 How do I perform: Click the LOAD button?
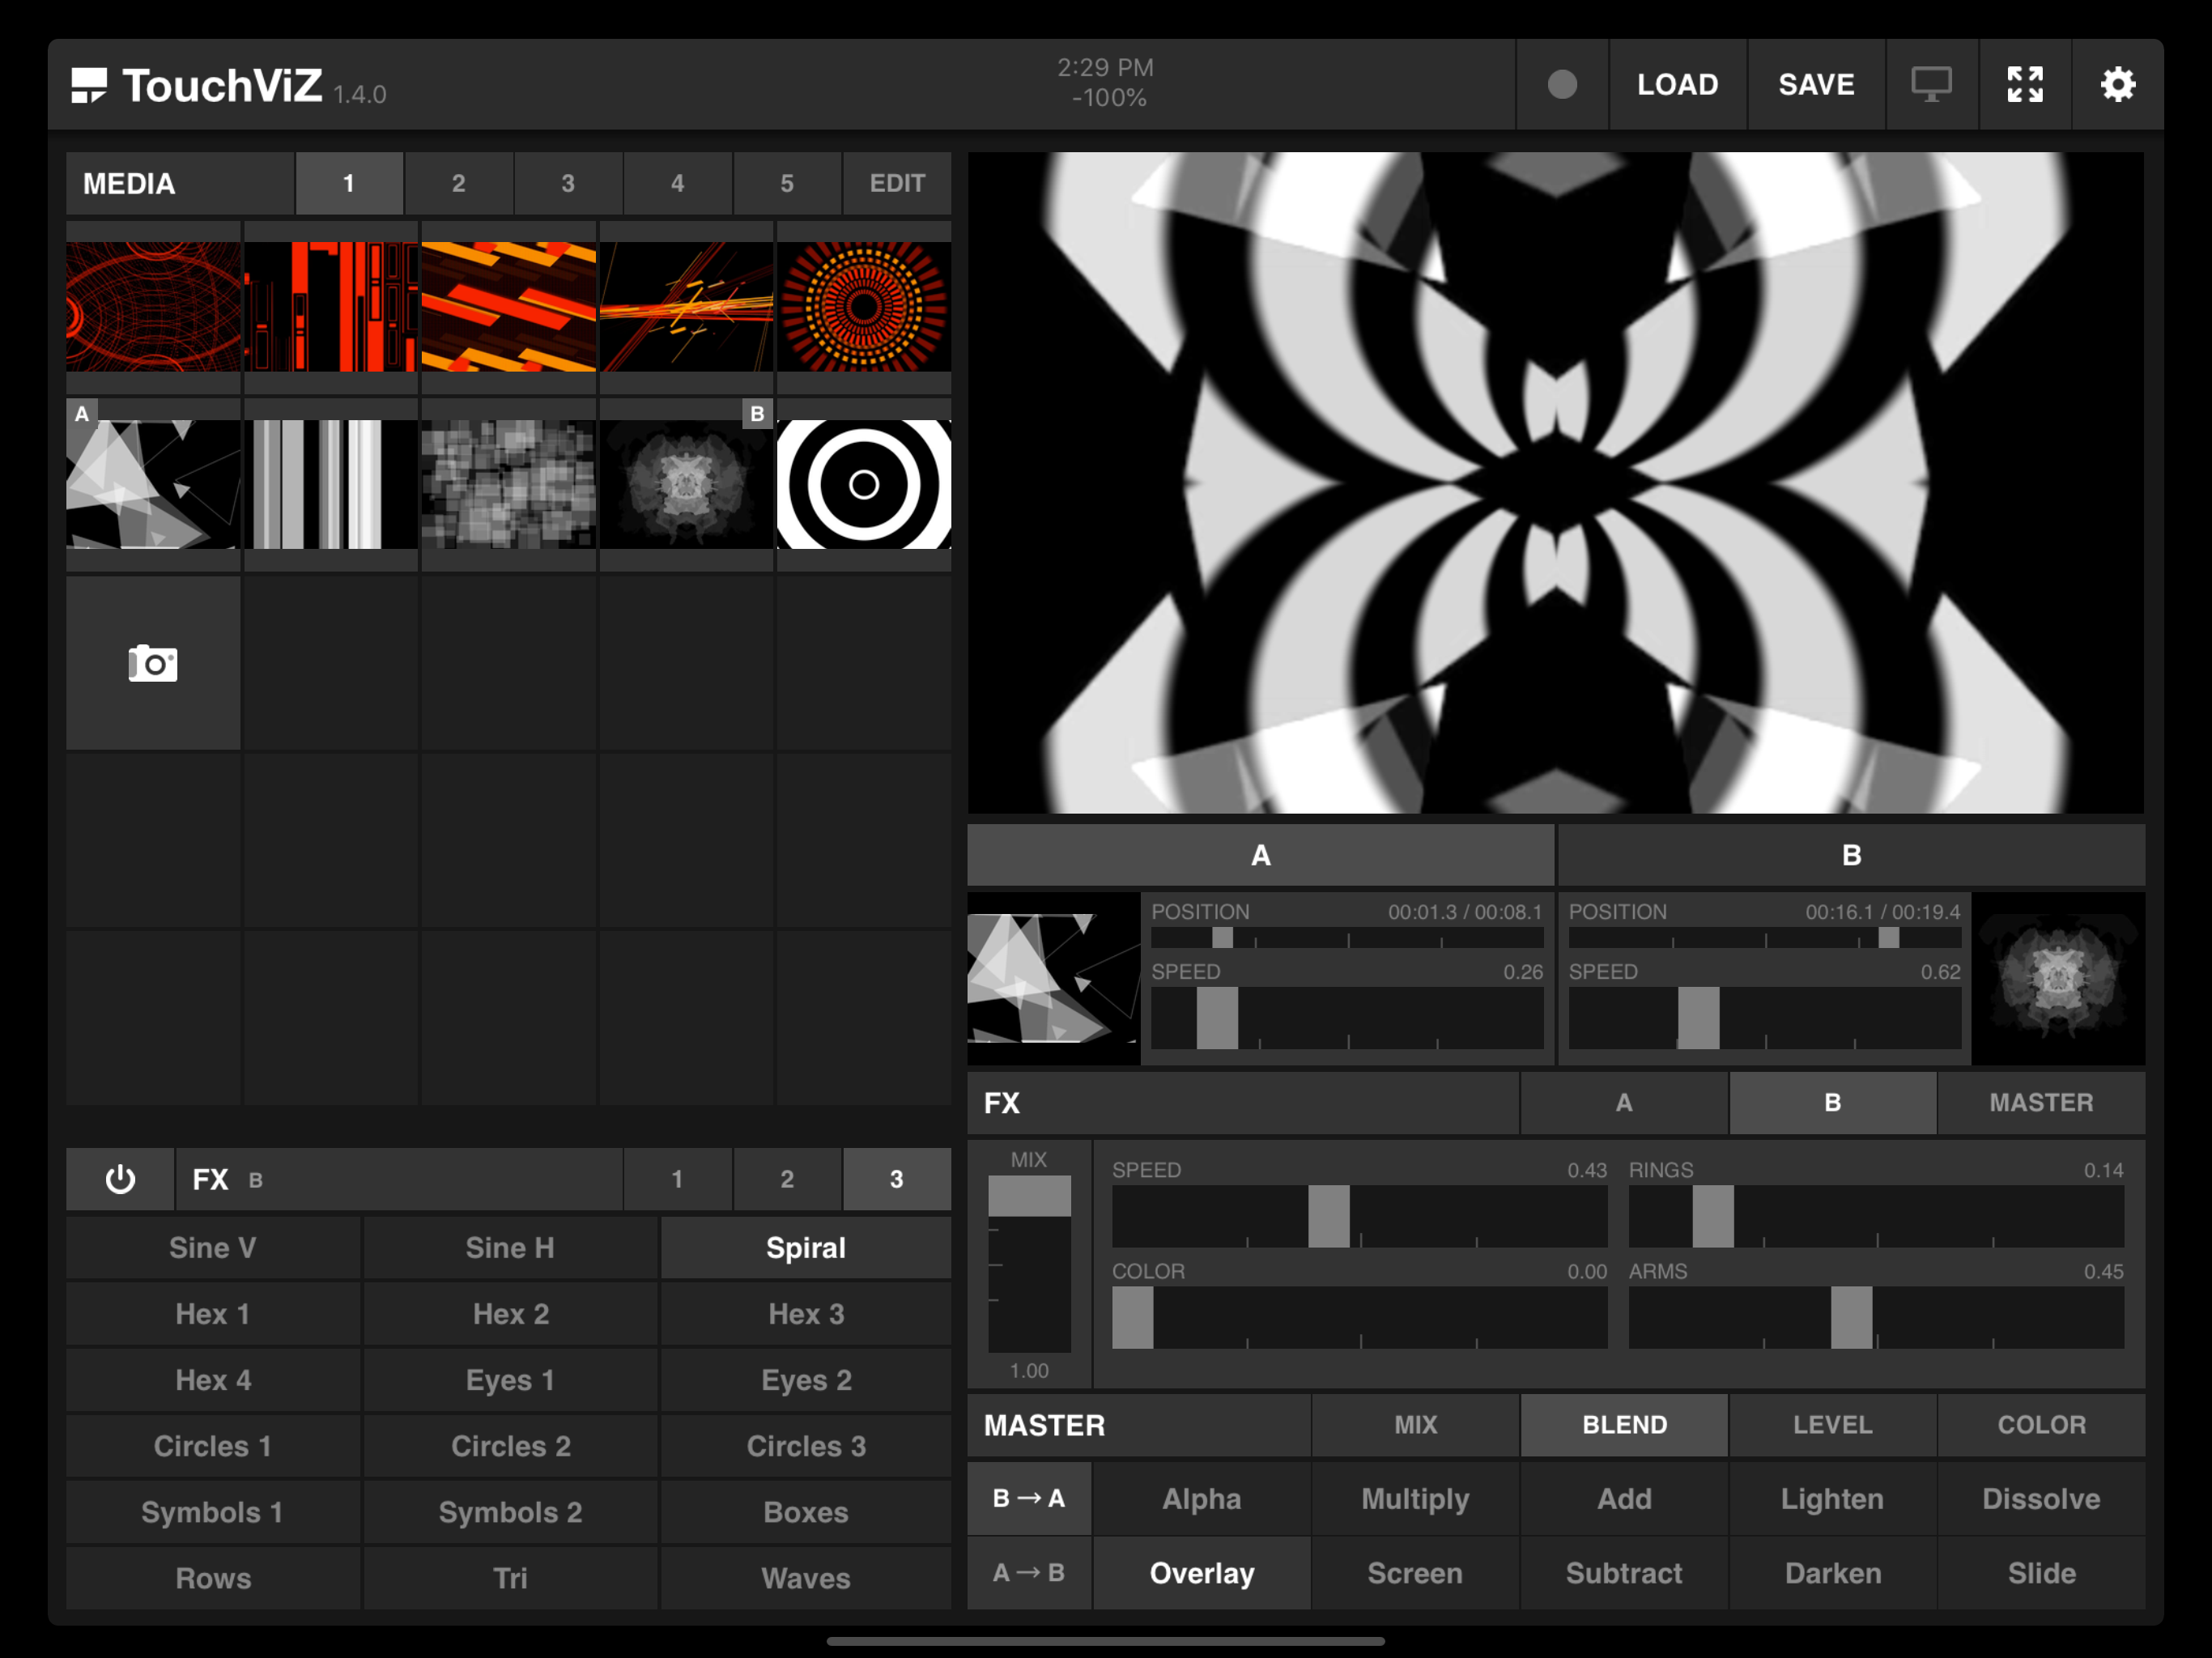click(x=1677, y=85)
